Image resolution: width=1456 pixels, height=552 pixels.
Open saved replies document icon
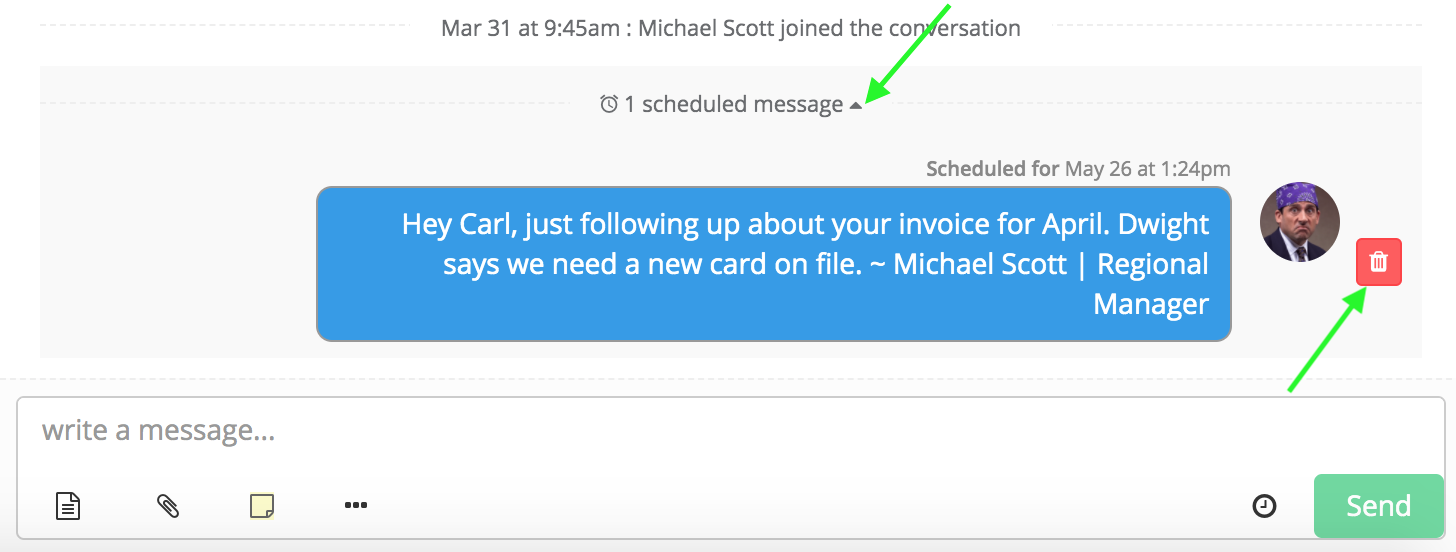(x=68, y=506)
